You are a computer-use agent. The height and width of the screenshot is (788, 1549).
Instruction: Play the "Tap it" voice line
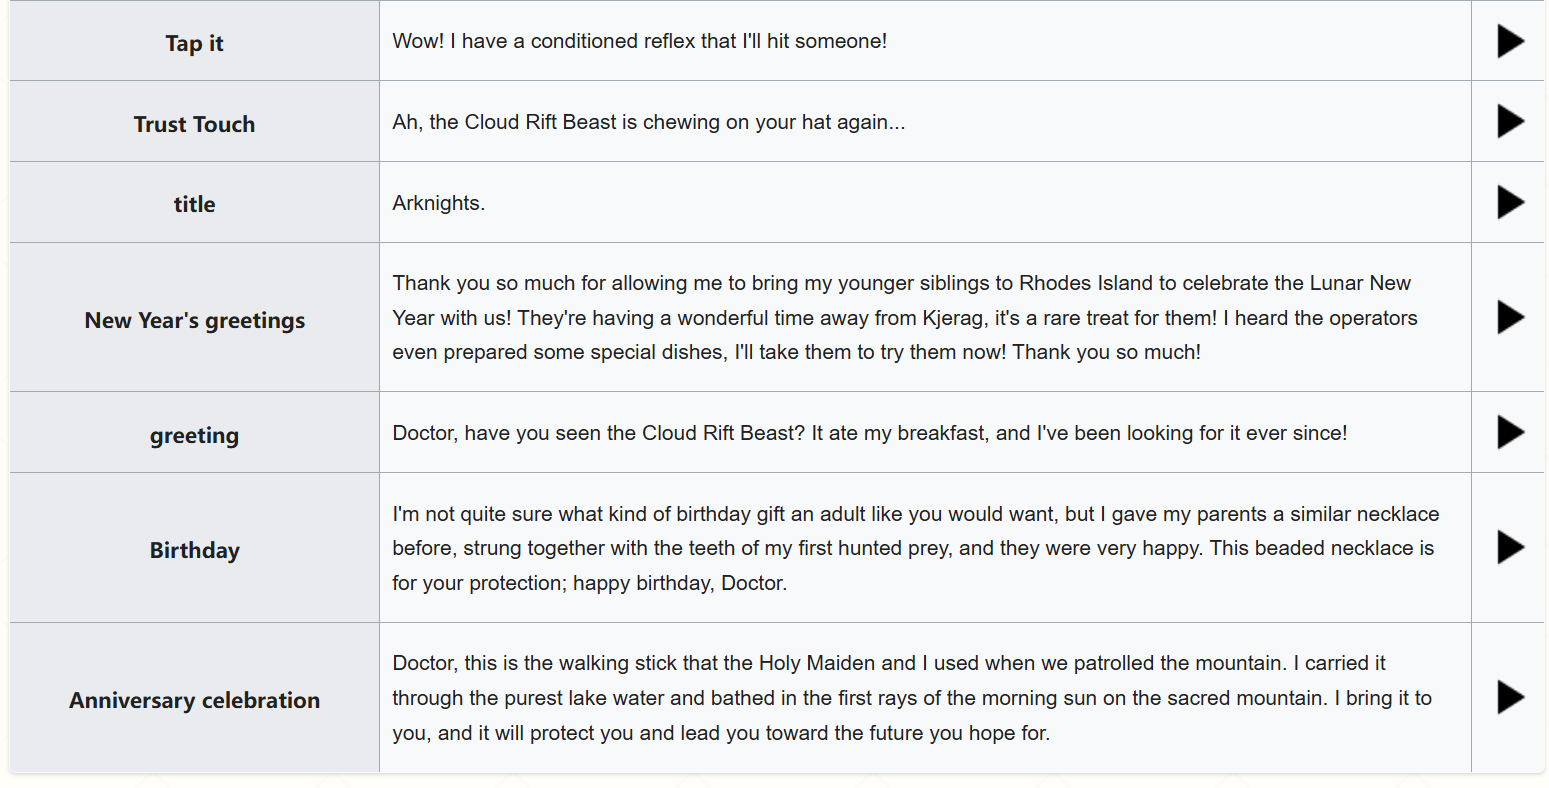tap(1509, 41)
